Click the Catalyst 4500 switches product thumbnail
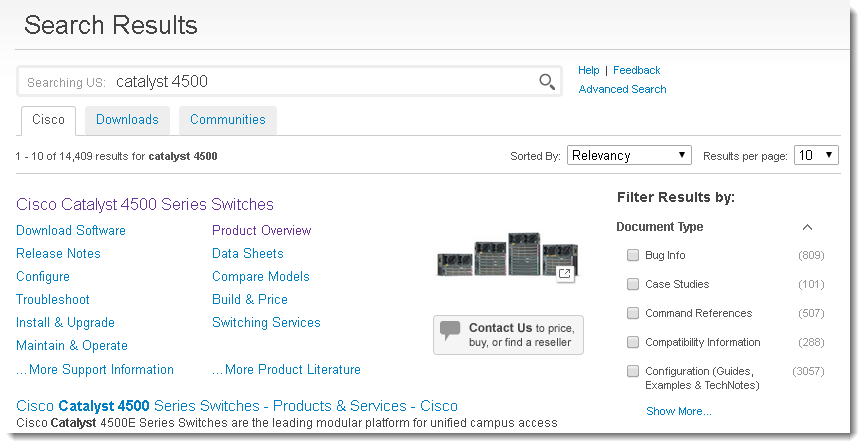 [508, 254]
